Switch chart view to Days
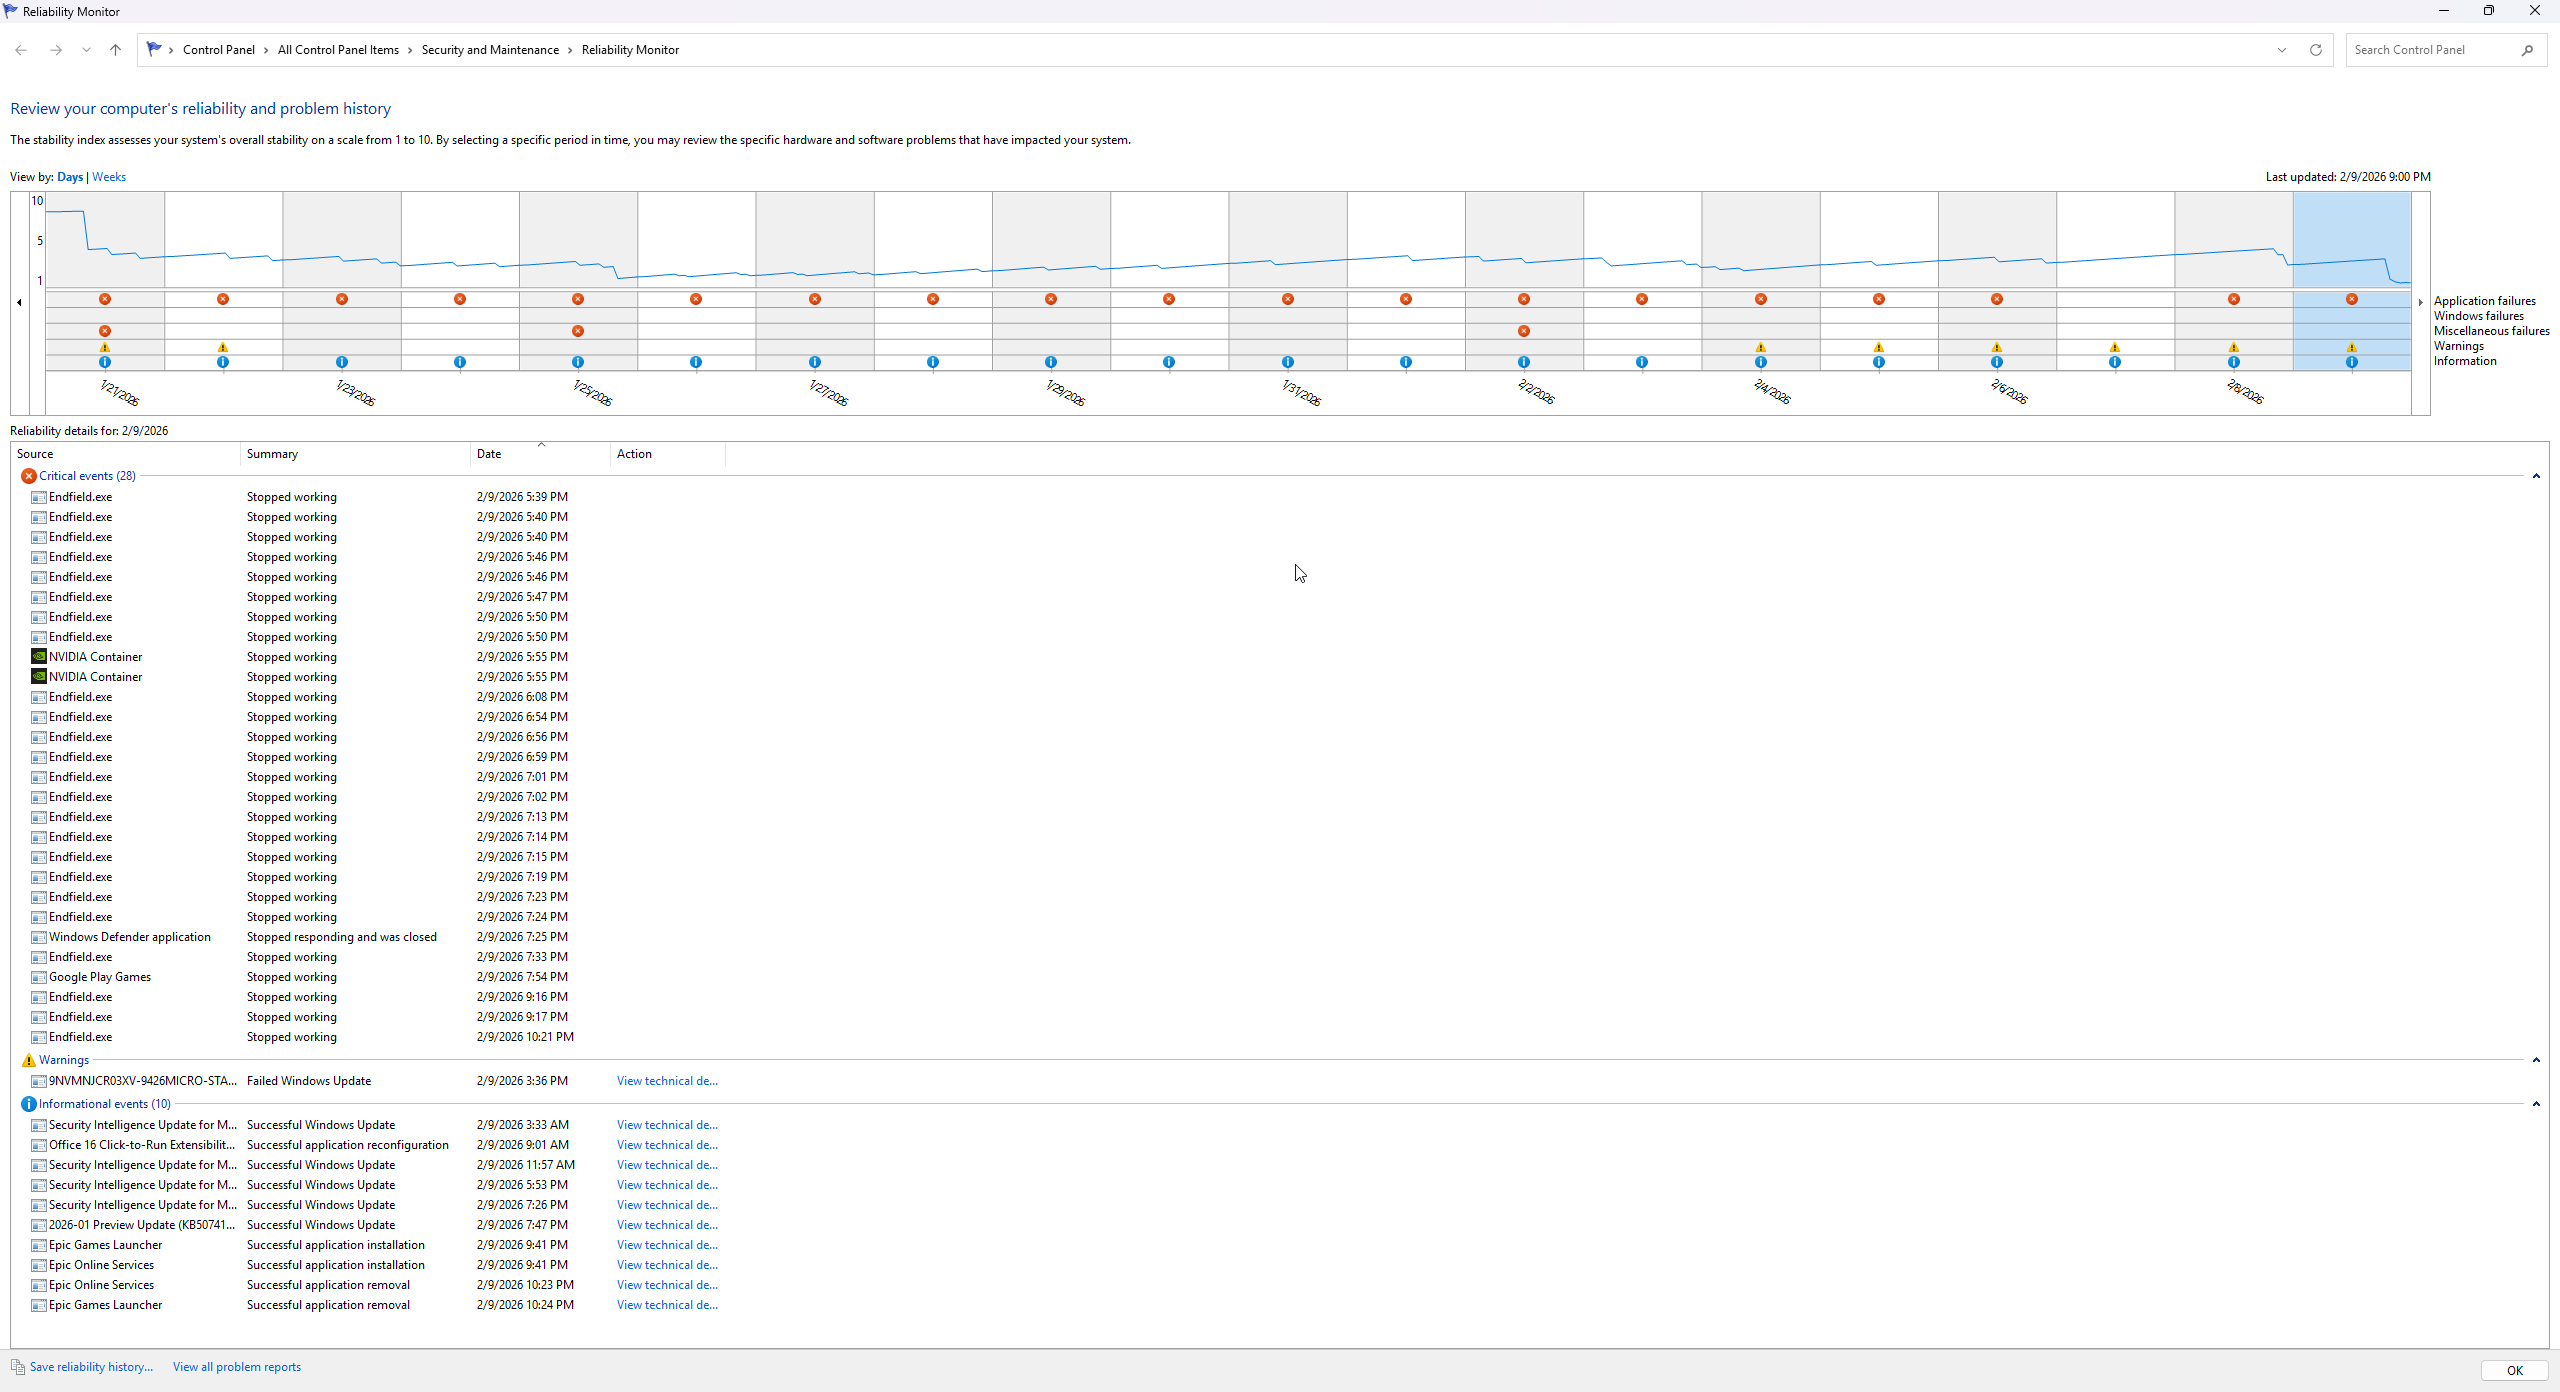The height and width of the screenshot is (1392, 2560). click(70, 177)
